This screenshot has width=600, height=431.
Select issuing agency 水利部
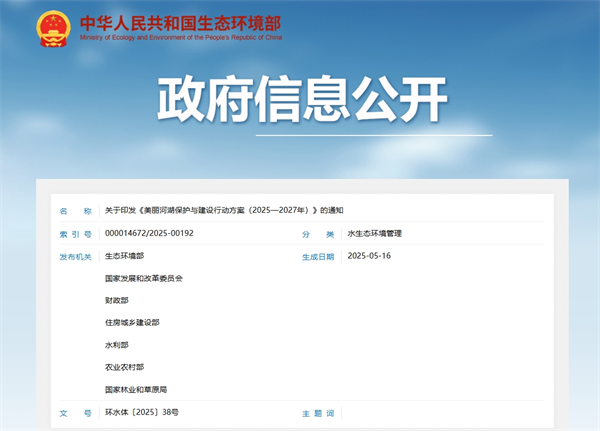117,345
